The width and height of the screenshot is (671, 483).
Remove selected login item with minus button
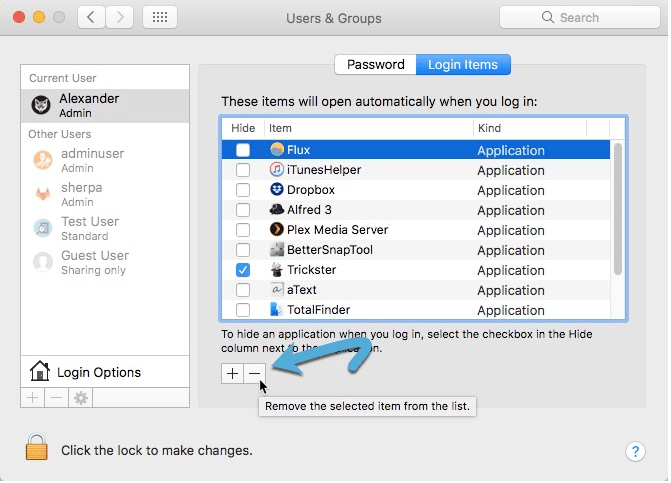click(x=254, y=373)
